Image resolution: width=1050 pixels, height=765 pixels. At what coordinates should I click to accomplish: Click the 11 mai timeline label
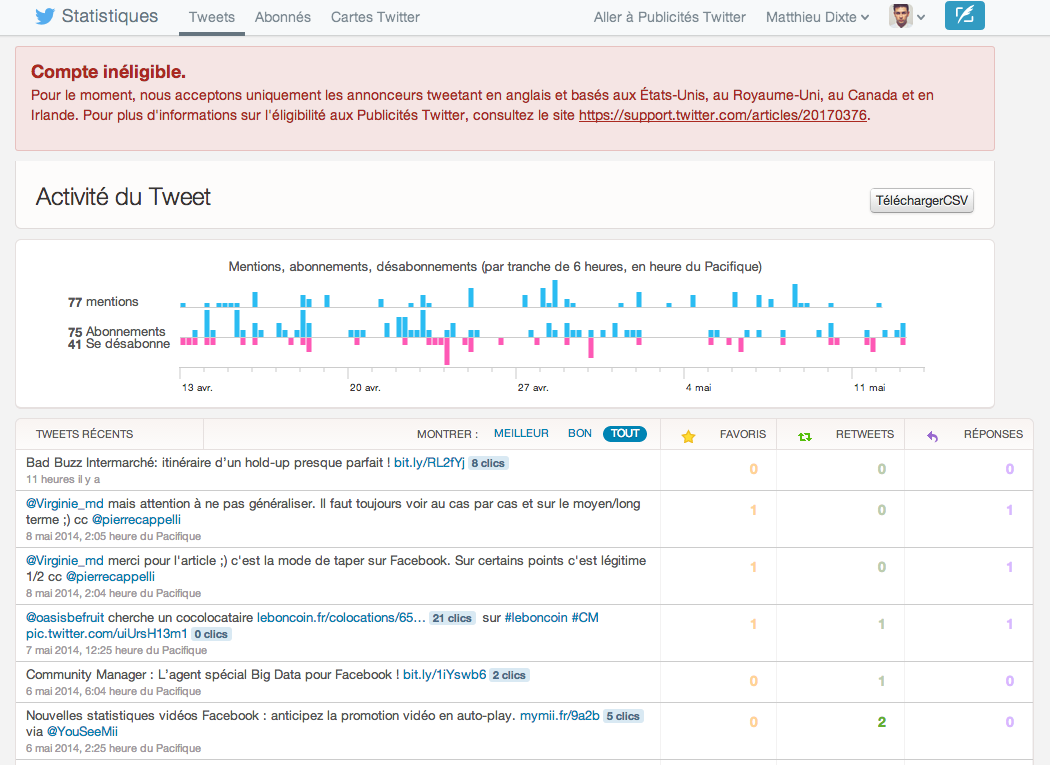[869, 388]
